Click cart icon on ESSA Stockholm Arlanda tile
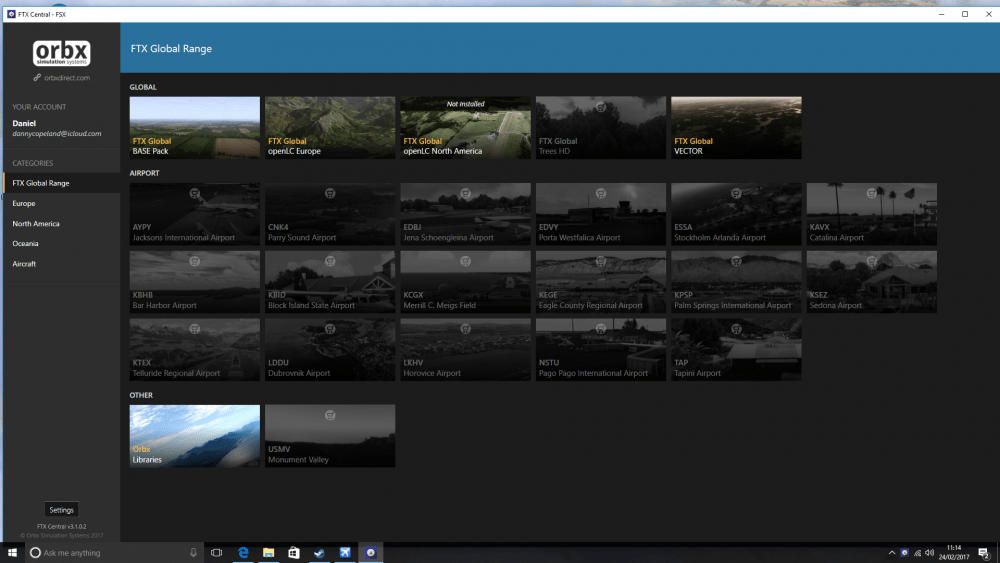The image size is (1000, 563). [736, 193]
